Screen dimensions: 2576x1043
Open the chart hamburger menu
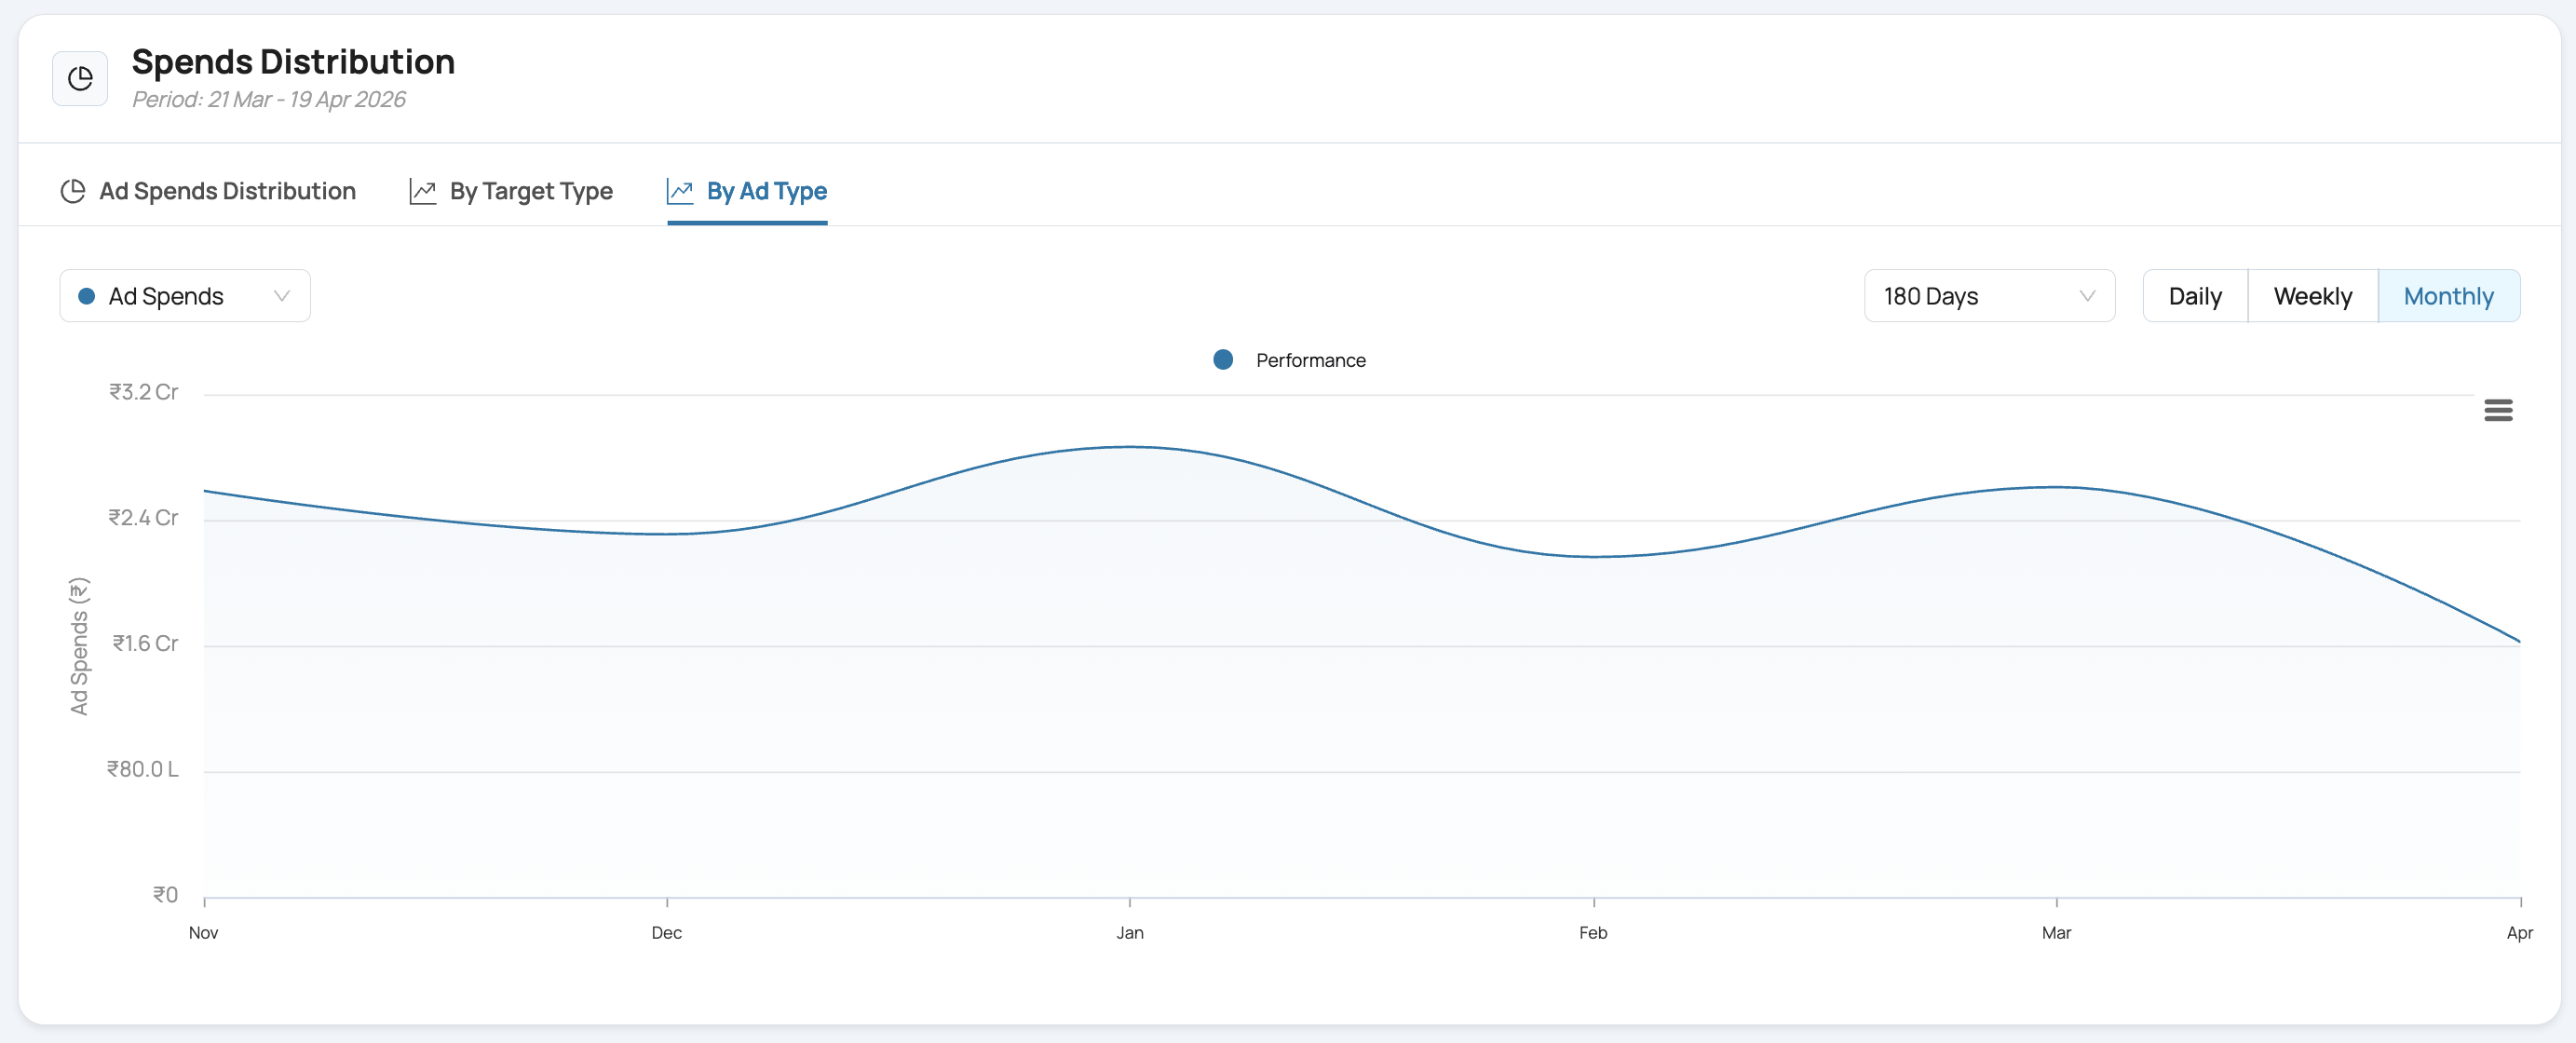(x=2498, y=410)
